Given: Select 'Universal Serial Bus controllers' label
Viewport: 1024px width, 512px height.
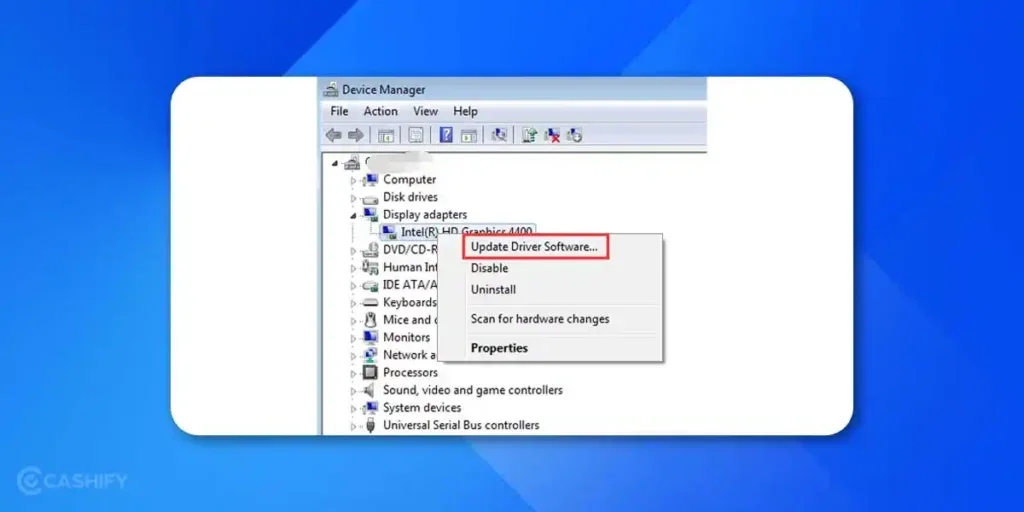Looking at the screenshot, I should pos(461,425).
